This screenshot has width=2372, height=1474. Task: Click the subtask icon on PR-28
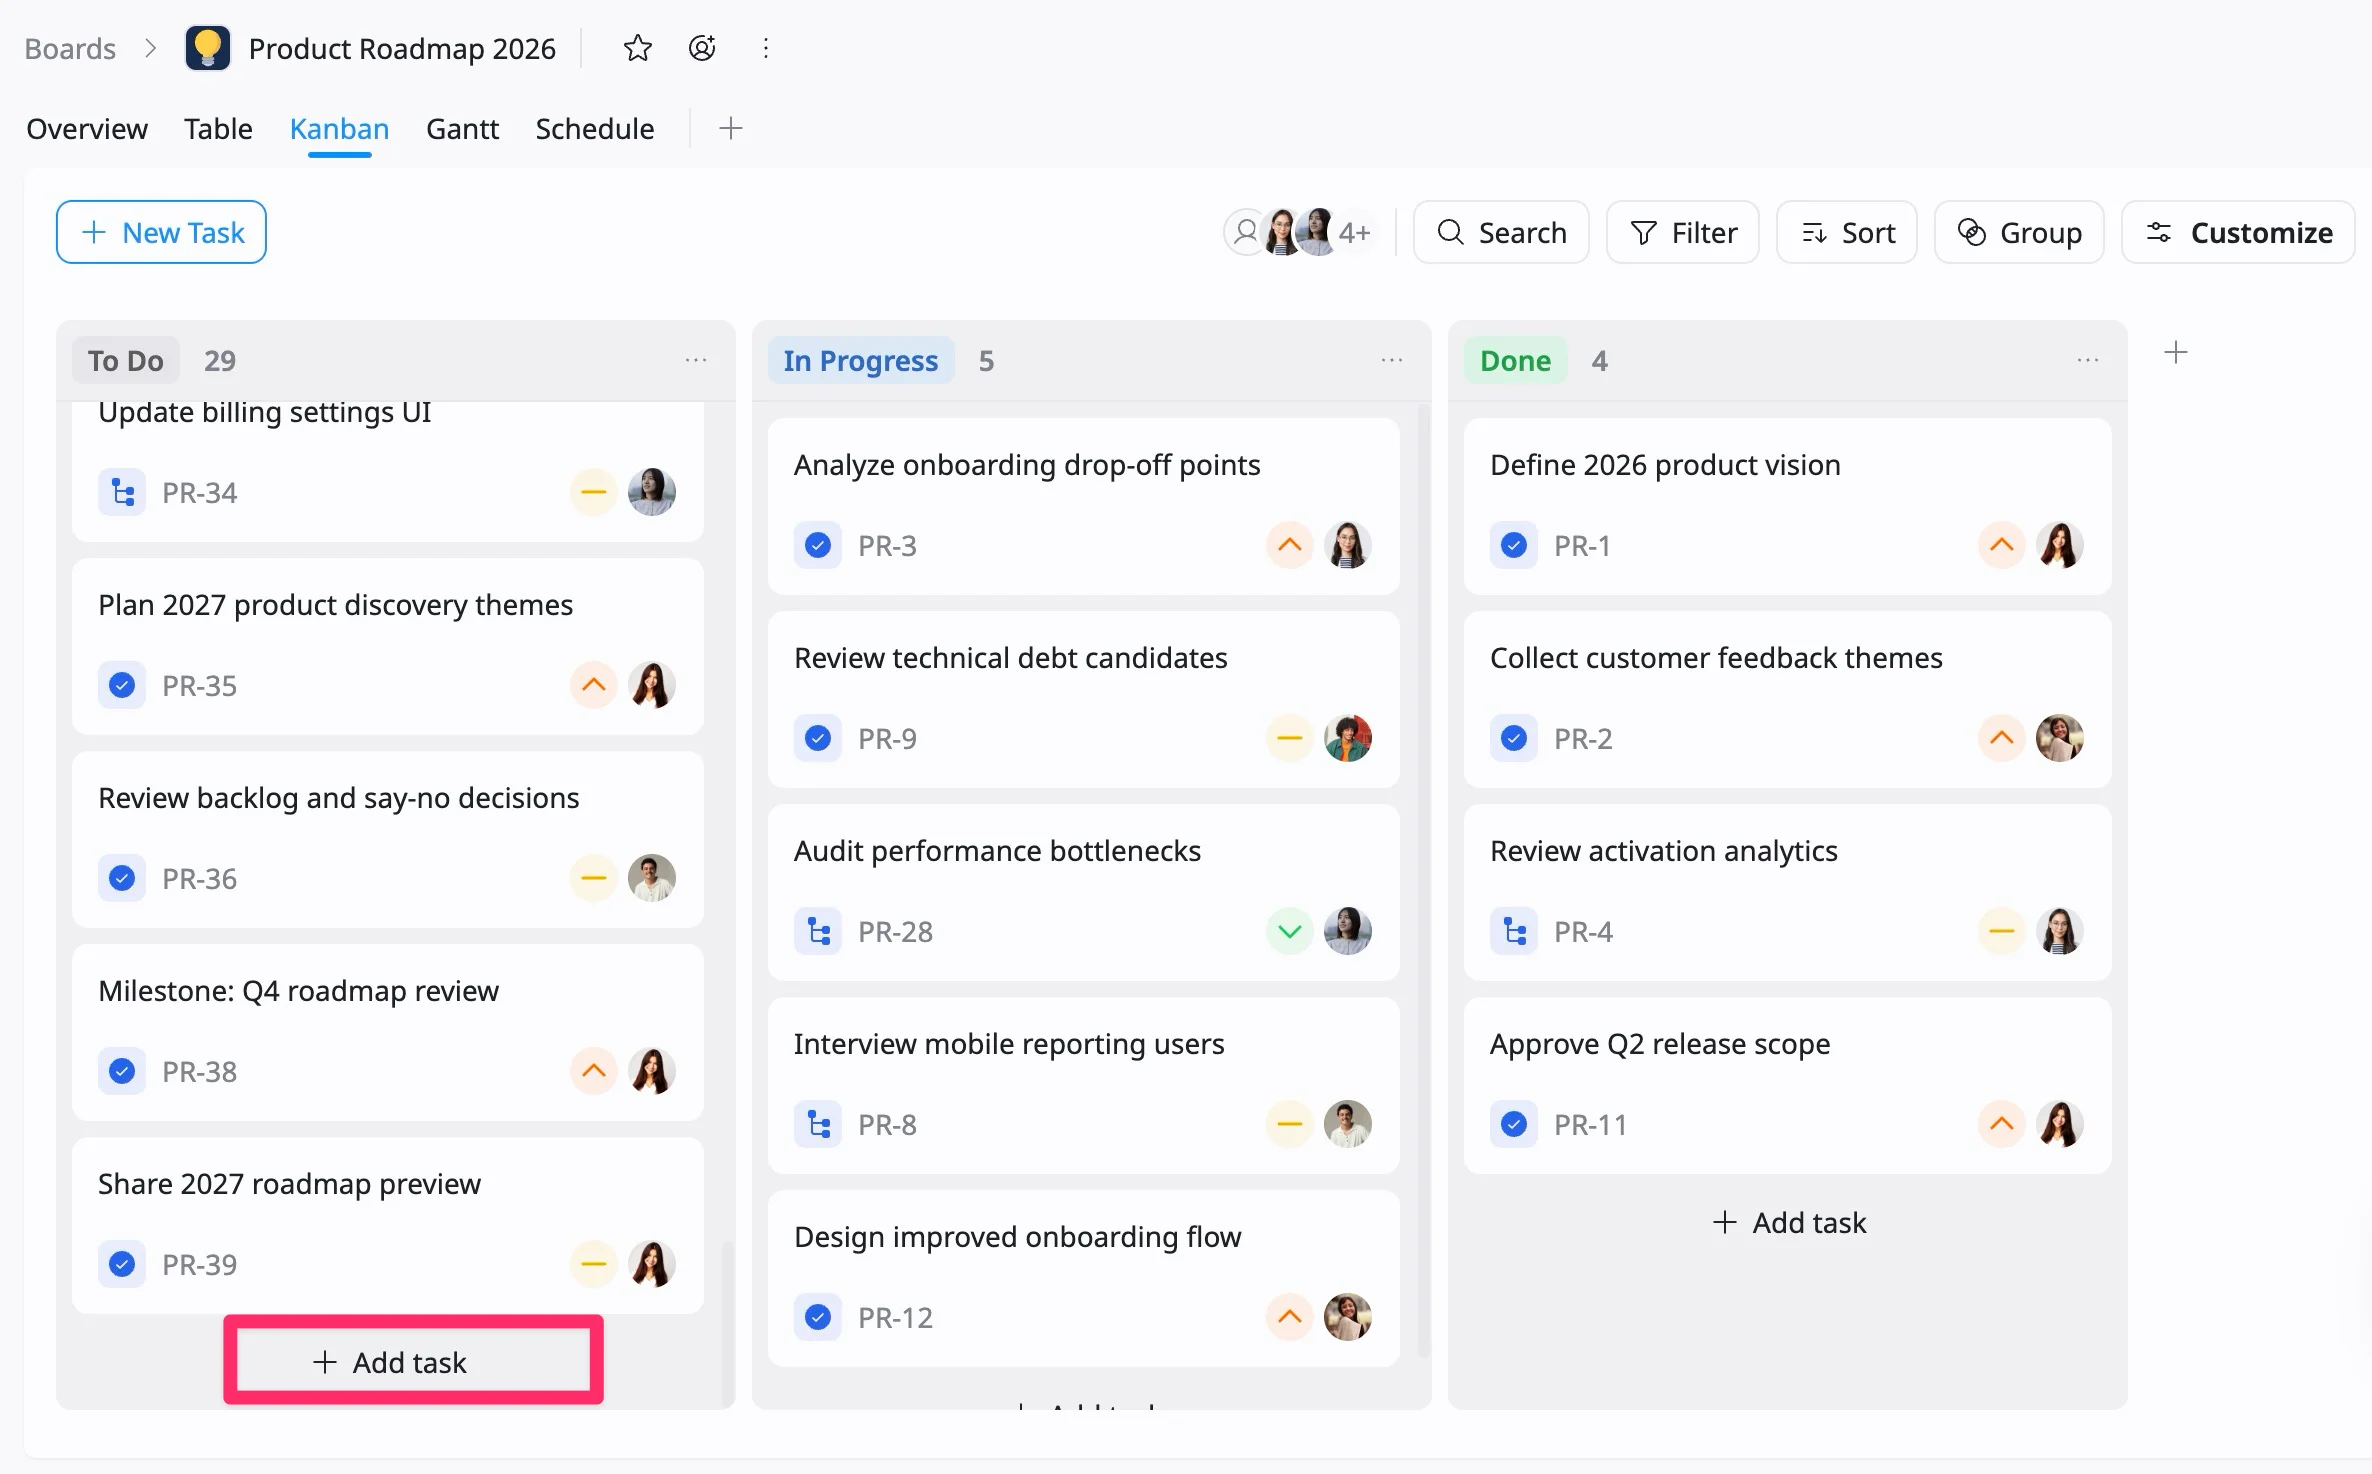pyautogui.click(x=818, y=931)
